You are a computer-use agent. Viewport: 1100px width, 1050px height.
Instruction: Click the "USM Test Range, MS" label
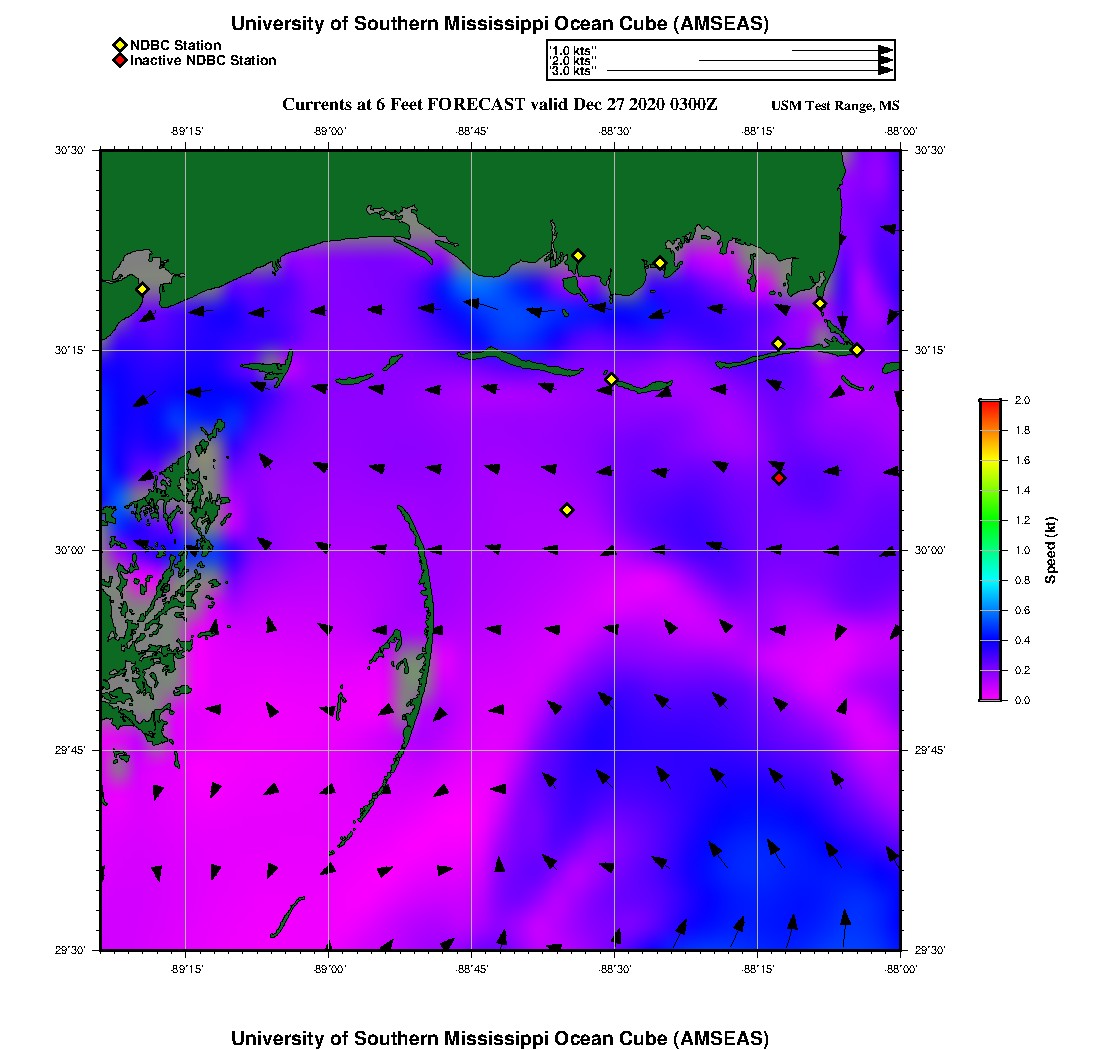835,106
